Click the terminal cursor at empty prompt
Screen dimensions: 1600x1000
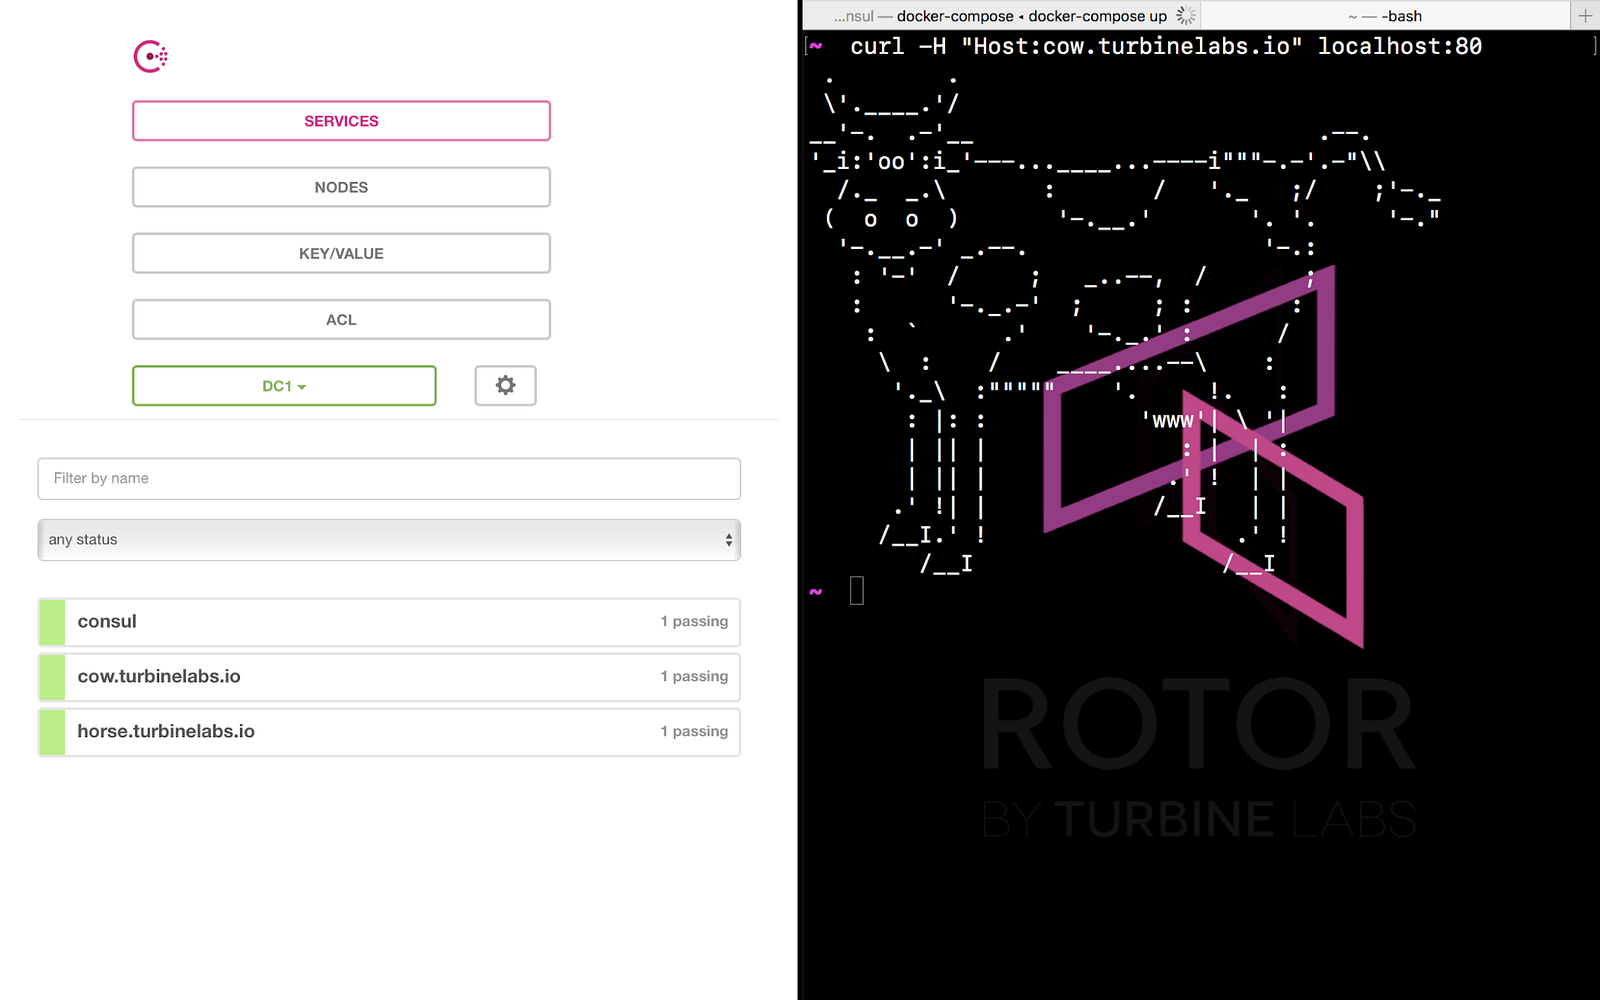coord(857,591)
